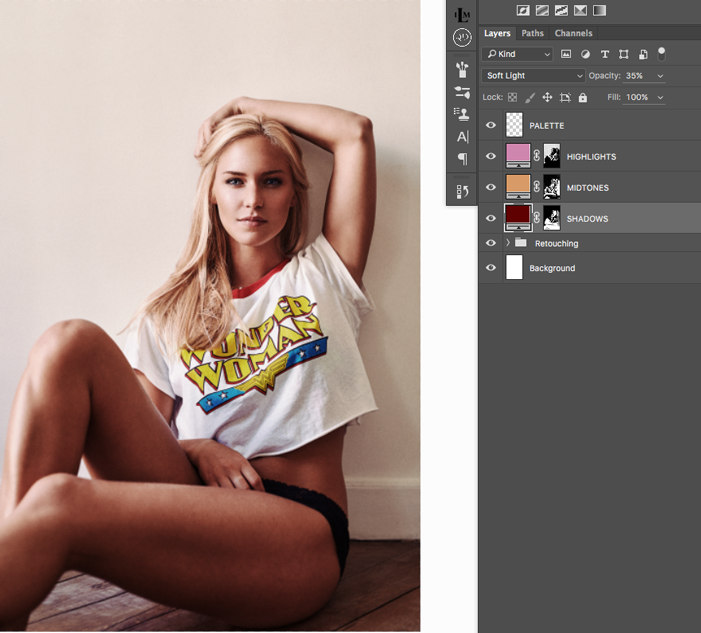Filter layers by pixel layers

pos(566,54)
